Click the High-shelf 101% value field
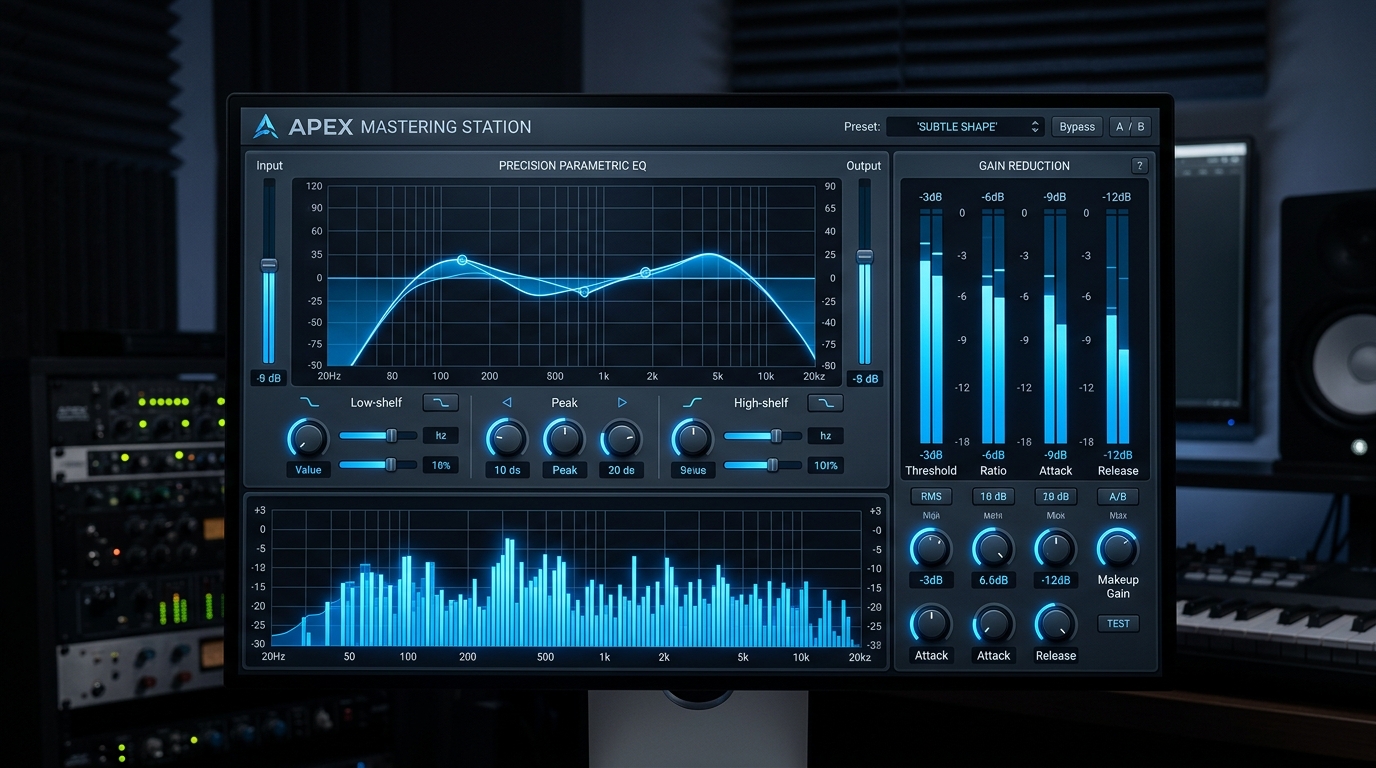Image resolution: width=1376 pixels, height=768 pixels. tap(826, 465)
